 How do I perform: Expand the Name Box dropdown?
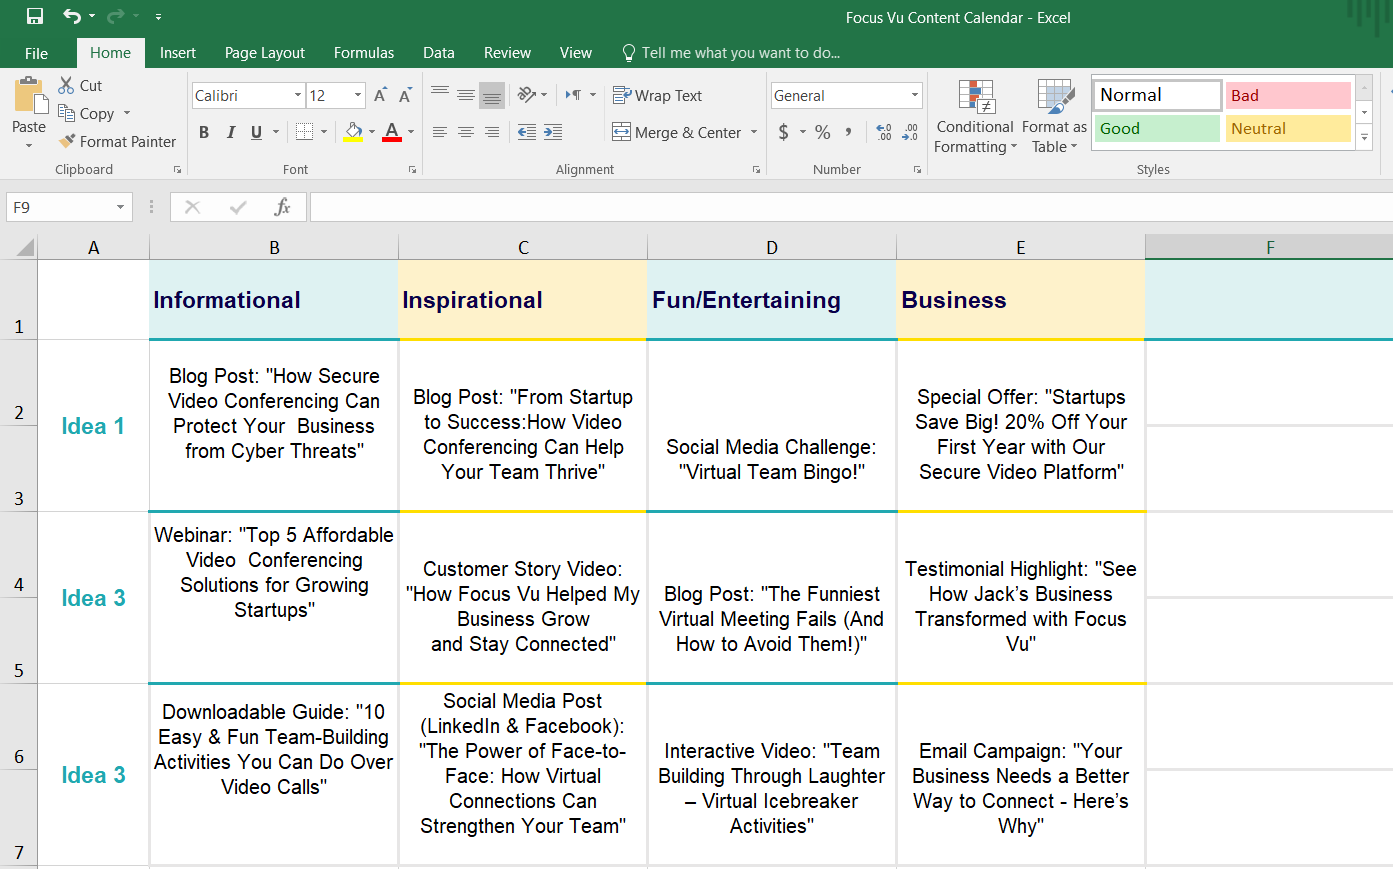click(x=120, y=207)
